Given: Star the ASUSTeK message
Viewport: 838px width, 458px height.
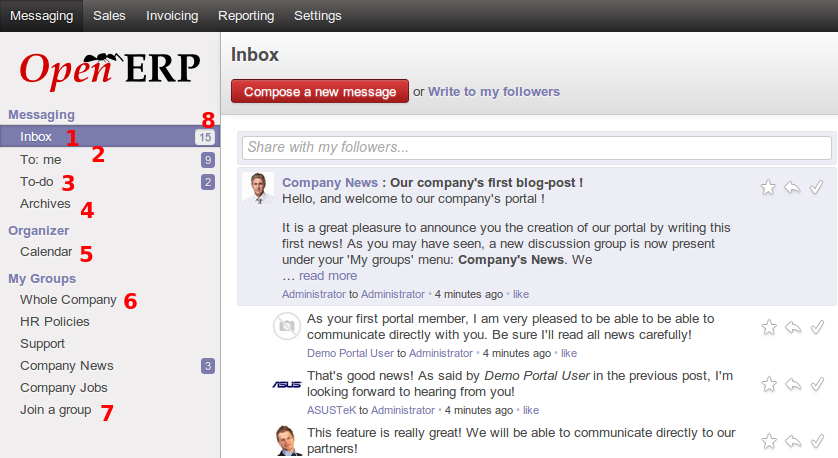Looking at the screenshot, I should (x=768, y=384).
